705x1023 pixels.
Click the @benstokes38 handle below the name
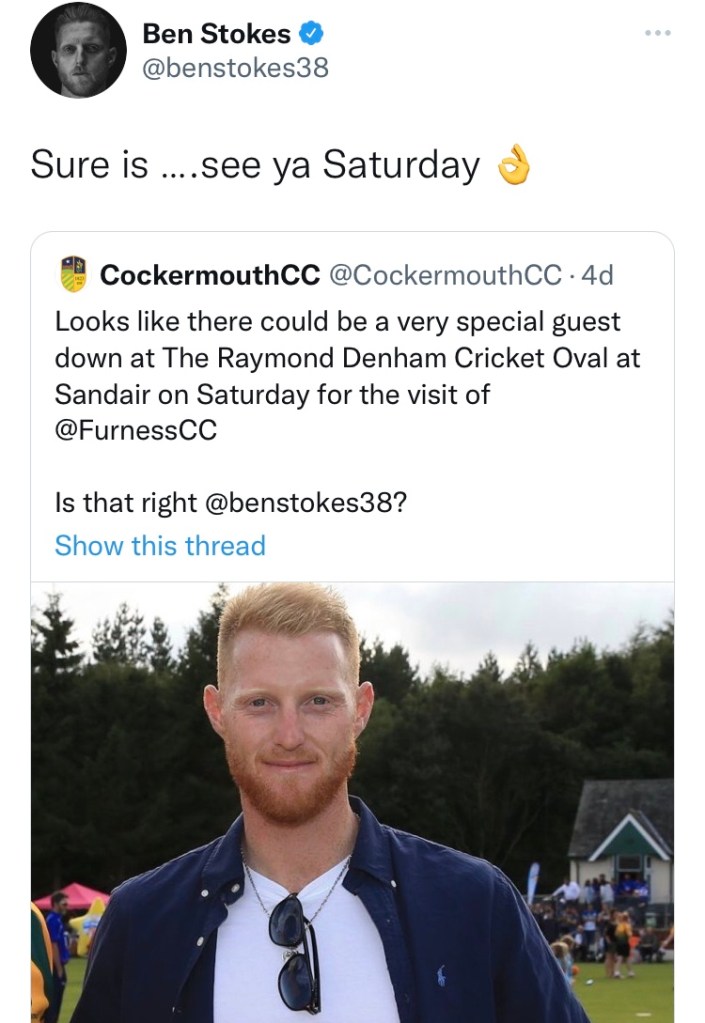(236, 68)
